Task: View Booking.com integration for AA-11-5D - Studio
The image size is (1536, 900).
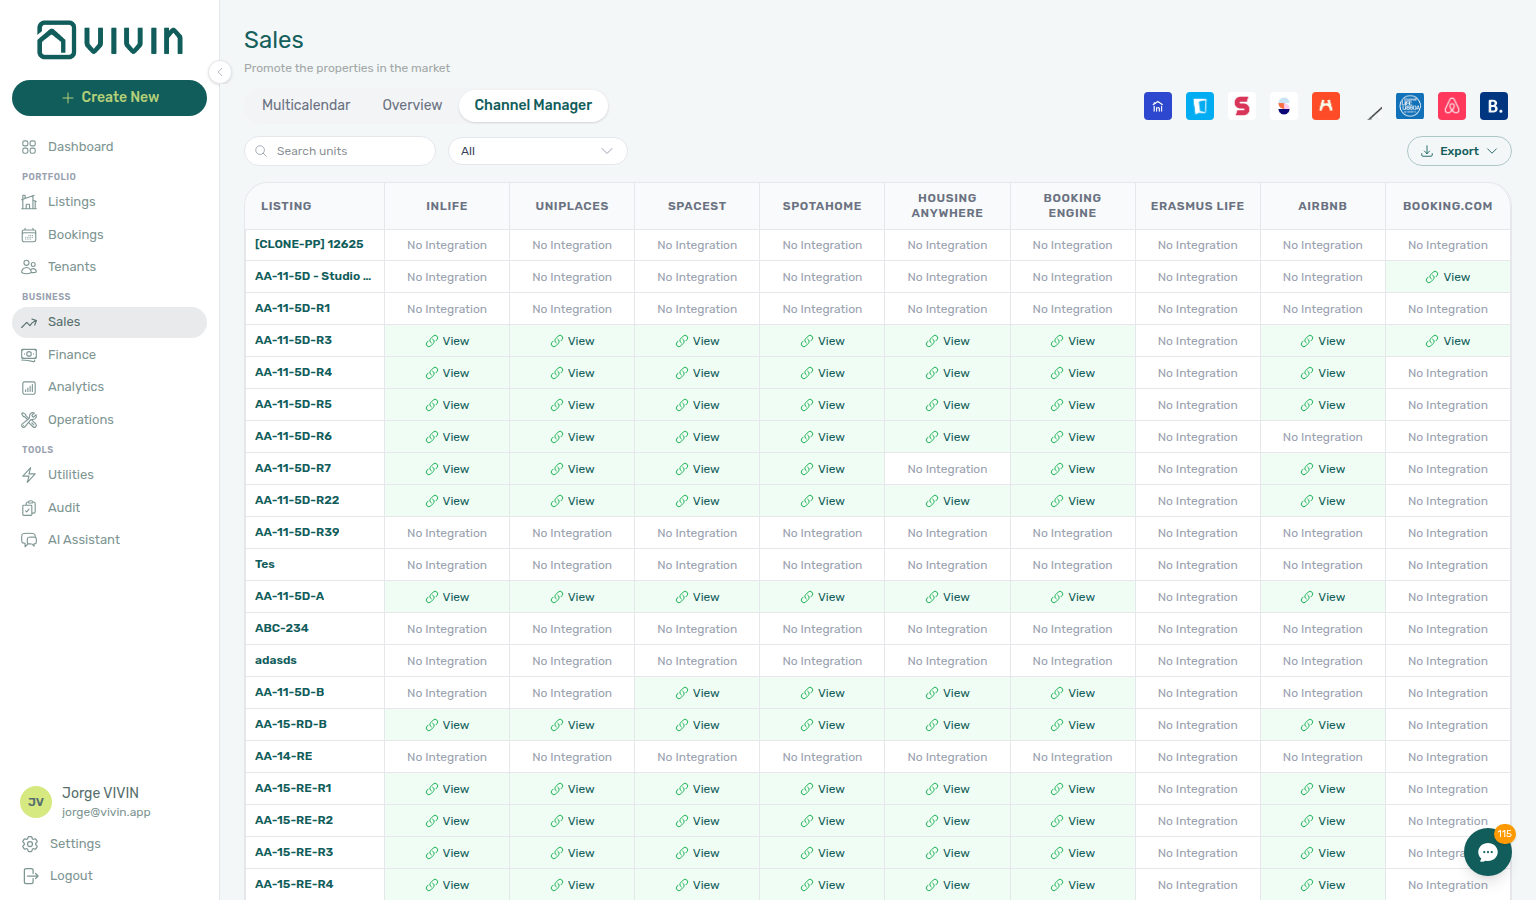Action: 1447,277
